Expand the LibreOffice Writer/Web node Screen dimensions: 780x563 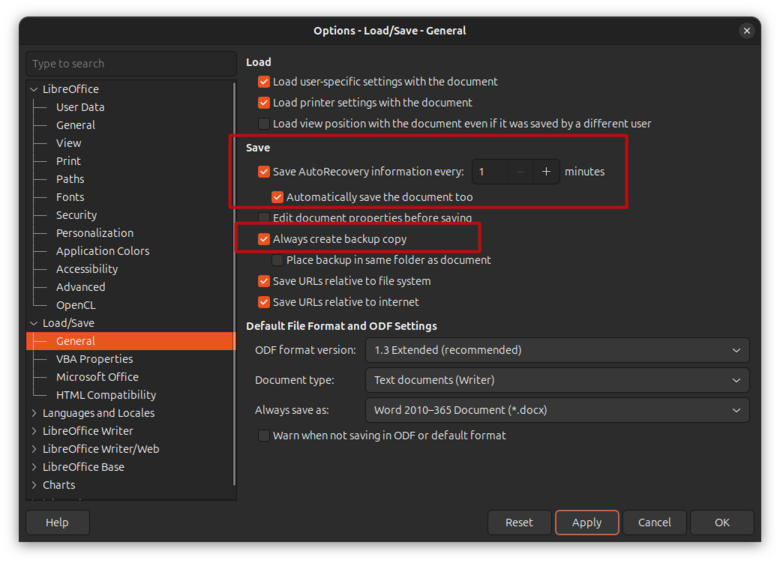(34, 449)
